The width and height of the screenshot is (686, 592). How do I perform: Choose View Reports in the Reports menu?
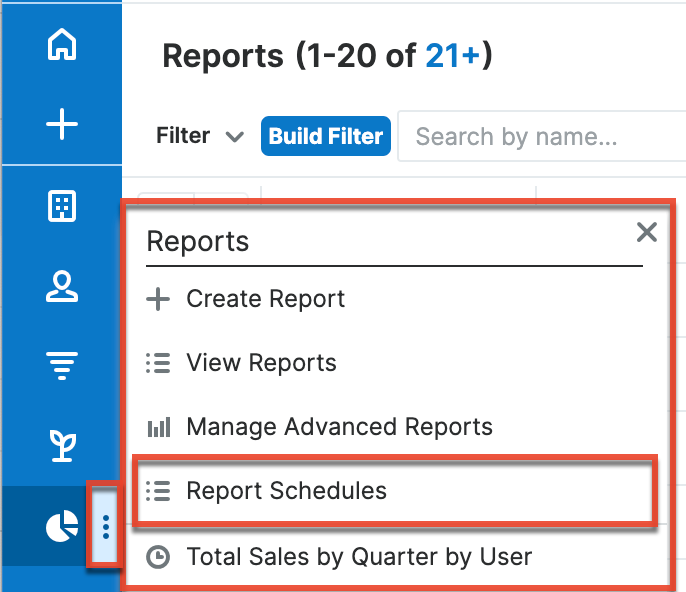click(x=261, y=363)
